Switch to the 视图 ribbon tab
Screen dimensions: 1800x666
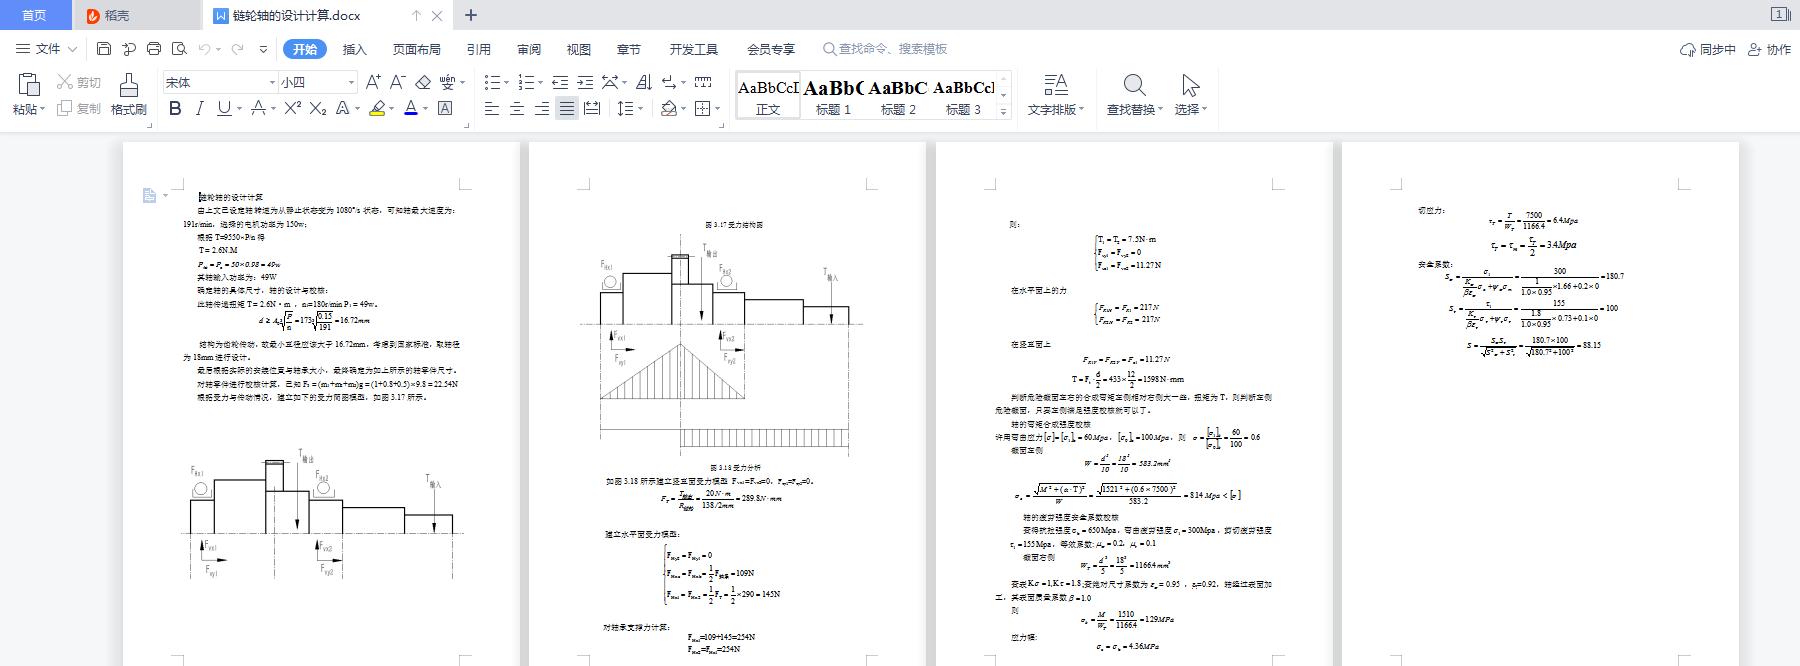(x=579, y=49)
